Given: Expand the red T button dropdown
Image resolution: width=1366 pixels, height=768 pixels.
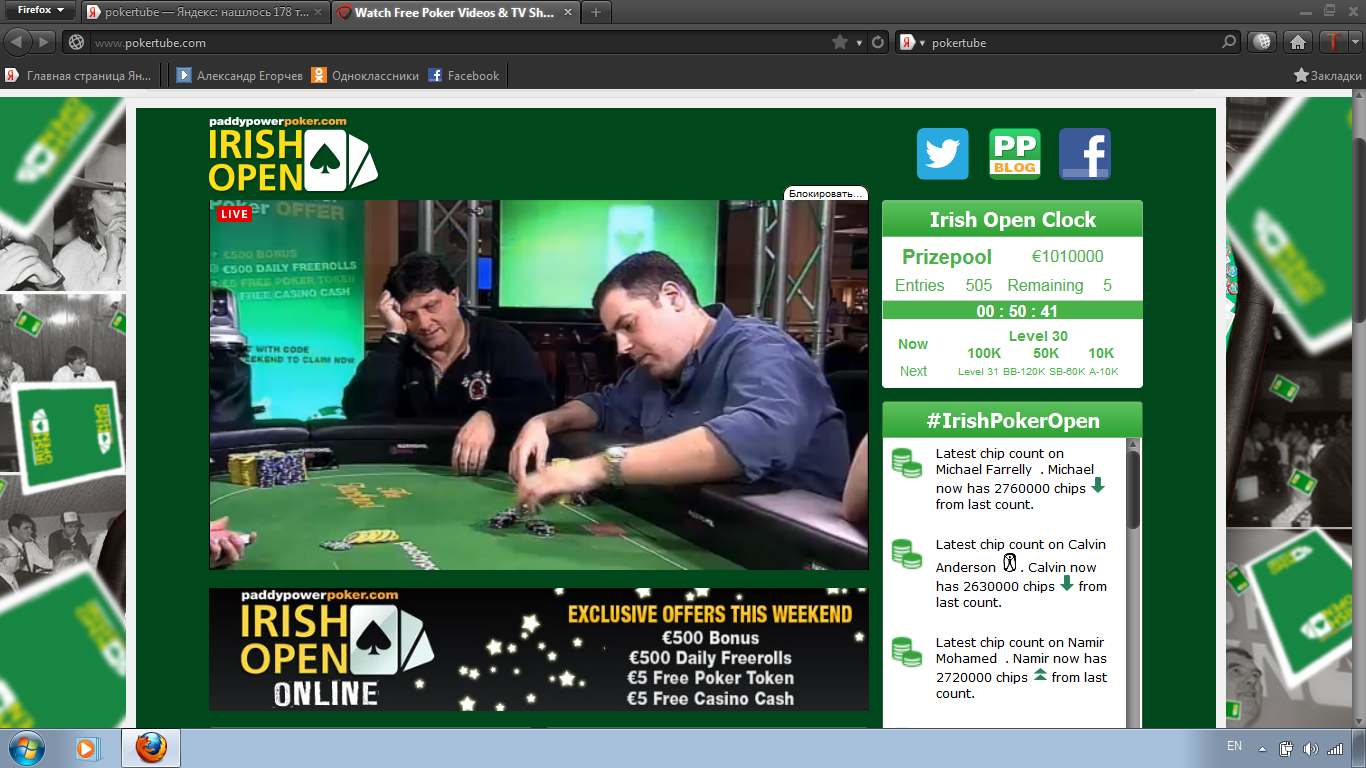Looking at the screenshot, I should coord(1355,42).
